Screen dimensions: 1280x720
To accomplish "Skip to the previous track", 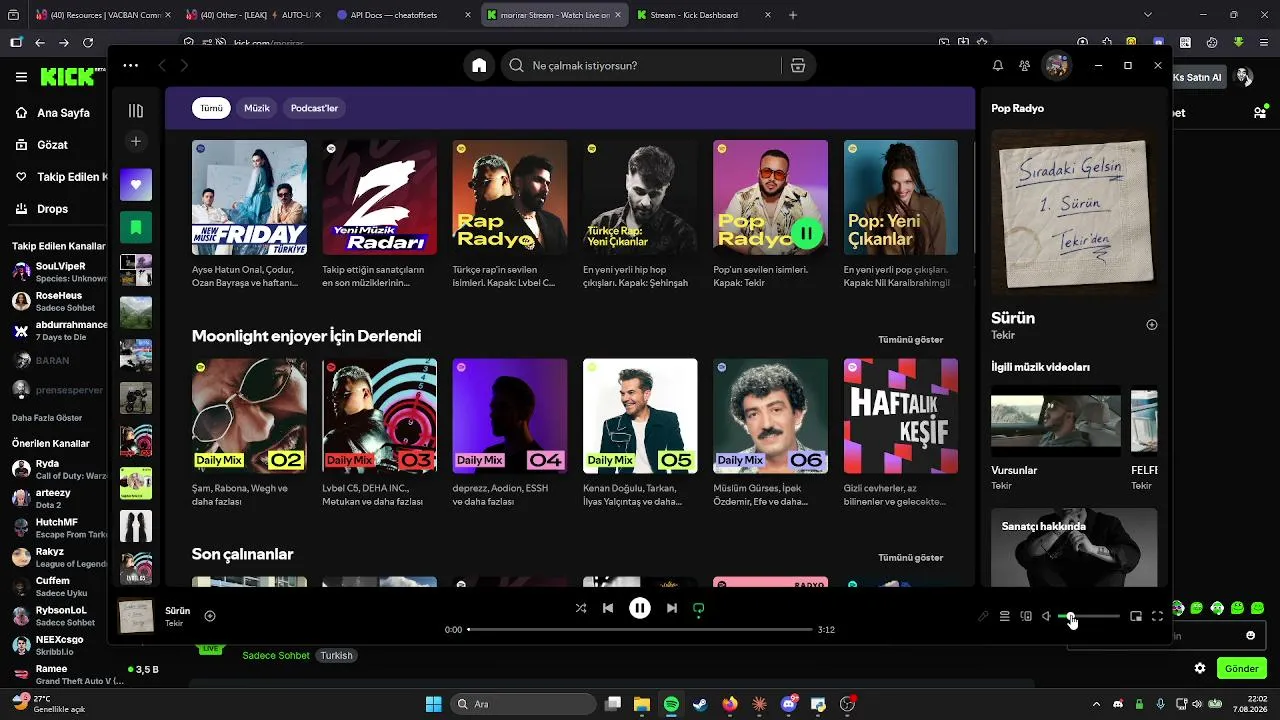I will (608, 608).
